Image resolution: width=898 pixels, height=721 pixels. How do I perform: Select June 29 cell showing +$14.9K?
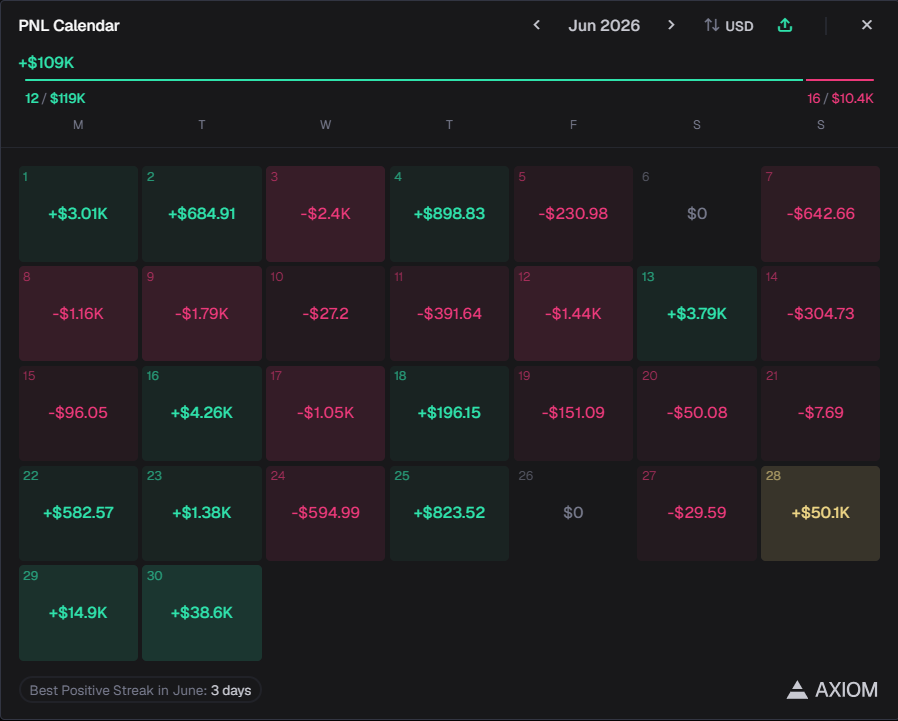point(78,613)
